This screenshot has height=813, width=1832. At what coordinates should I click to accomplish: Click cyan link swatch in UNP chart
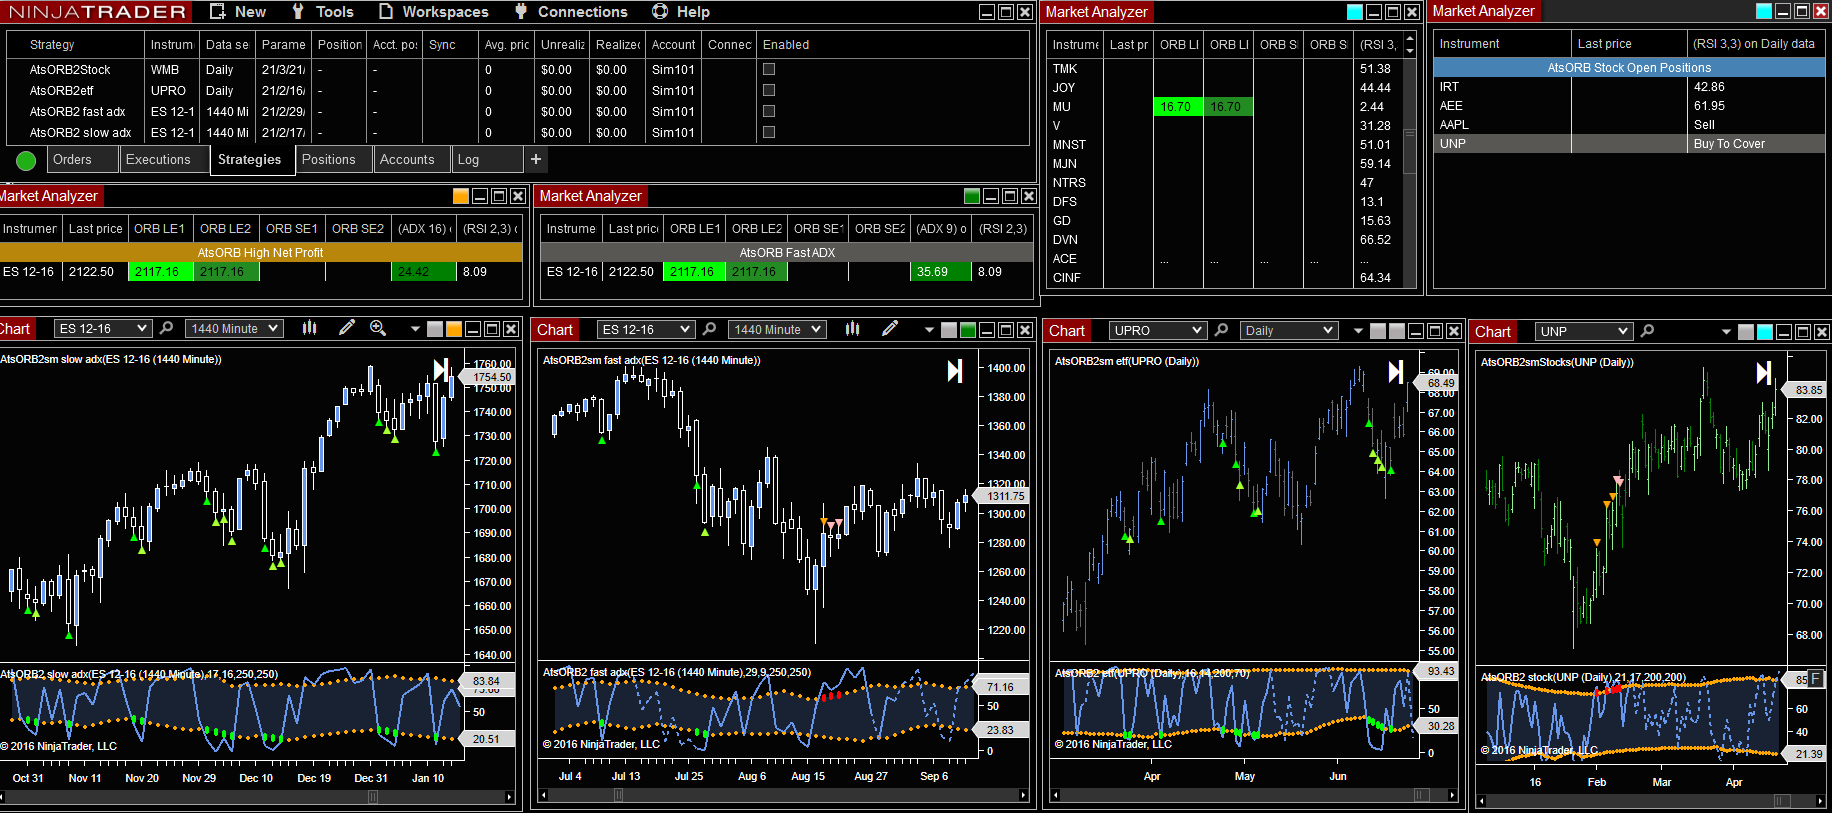[x=1765, y=332]
